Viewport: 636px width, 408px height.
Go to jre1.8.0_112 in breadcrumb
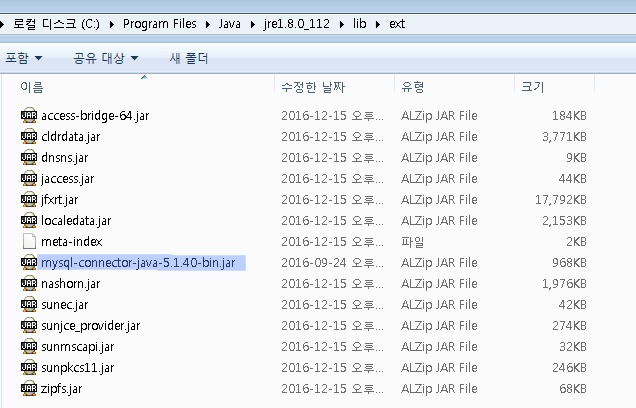click(x=296, y=24)
